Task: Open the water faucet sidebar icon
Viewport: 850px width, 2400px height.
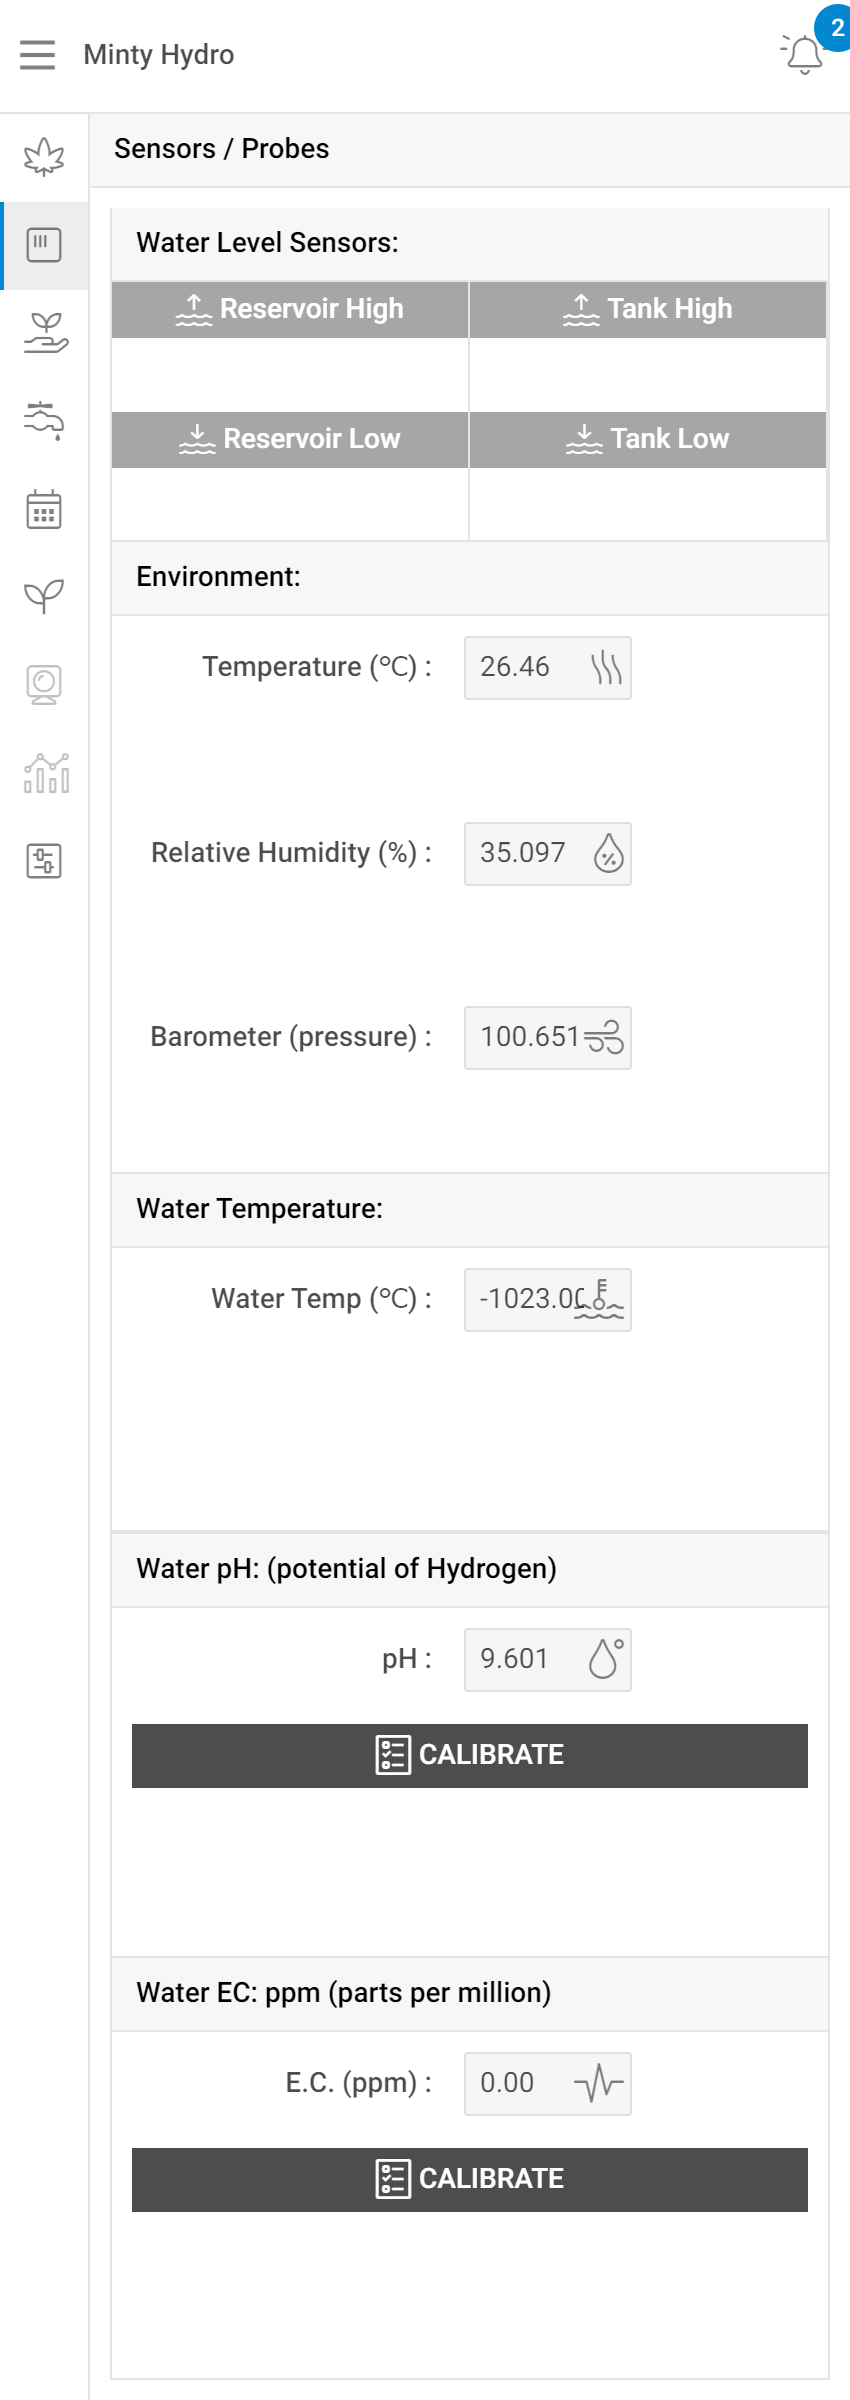Action: [44, 421]
